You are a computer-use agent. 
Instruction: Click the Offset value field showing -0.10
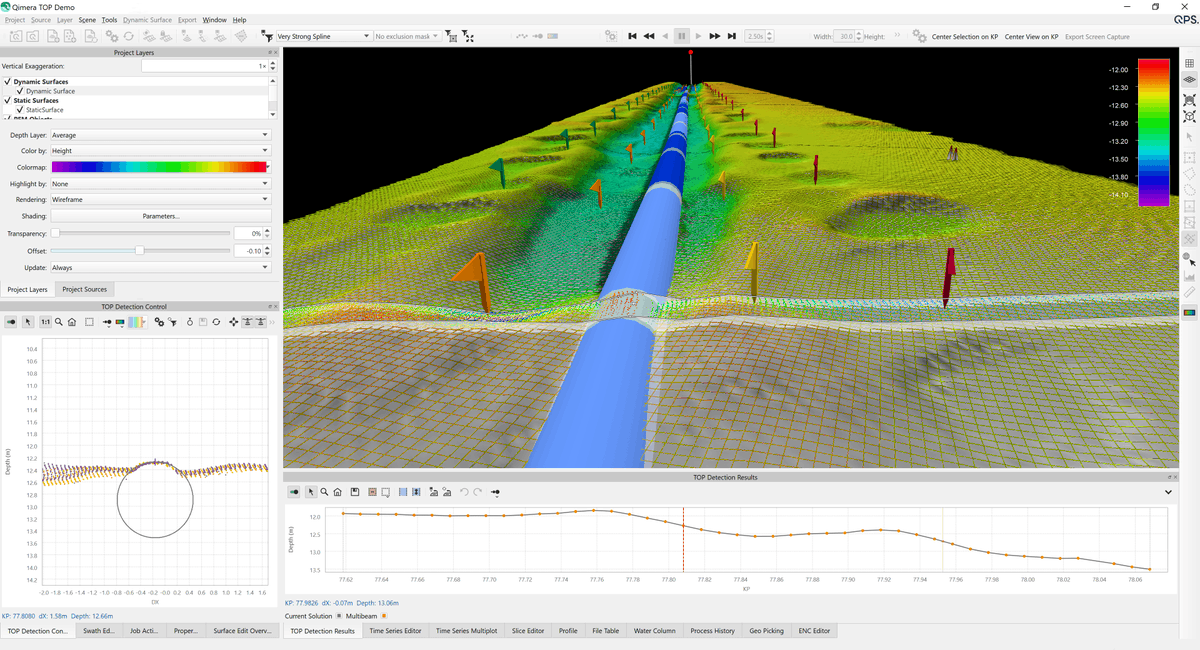coord(247,251)
